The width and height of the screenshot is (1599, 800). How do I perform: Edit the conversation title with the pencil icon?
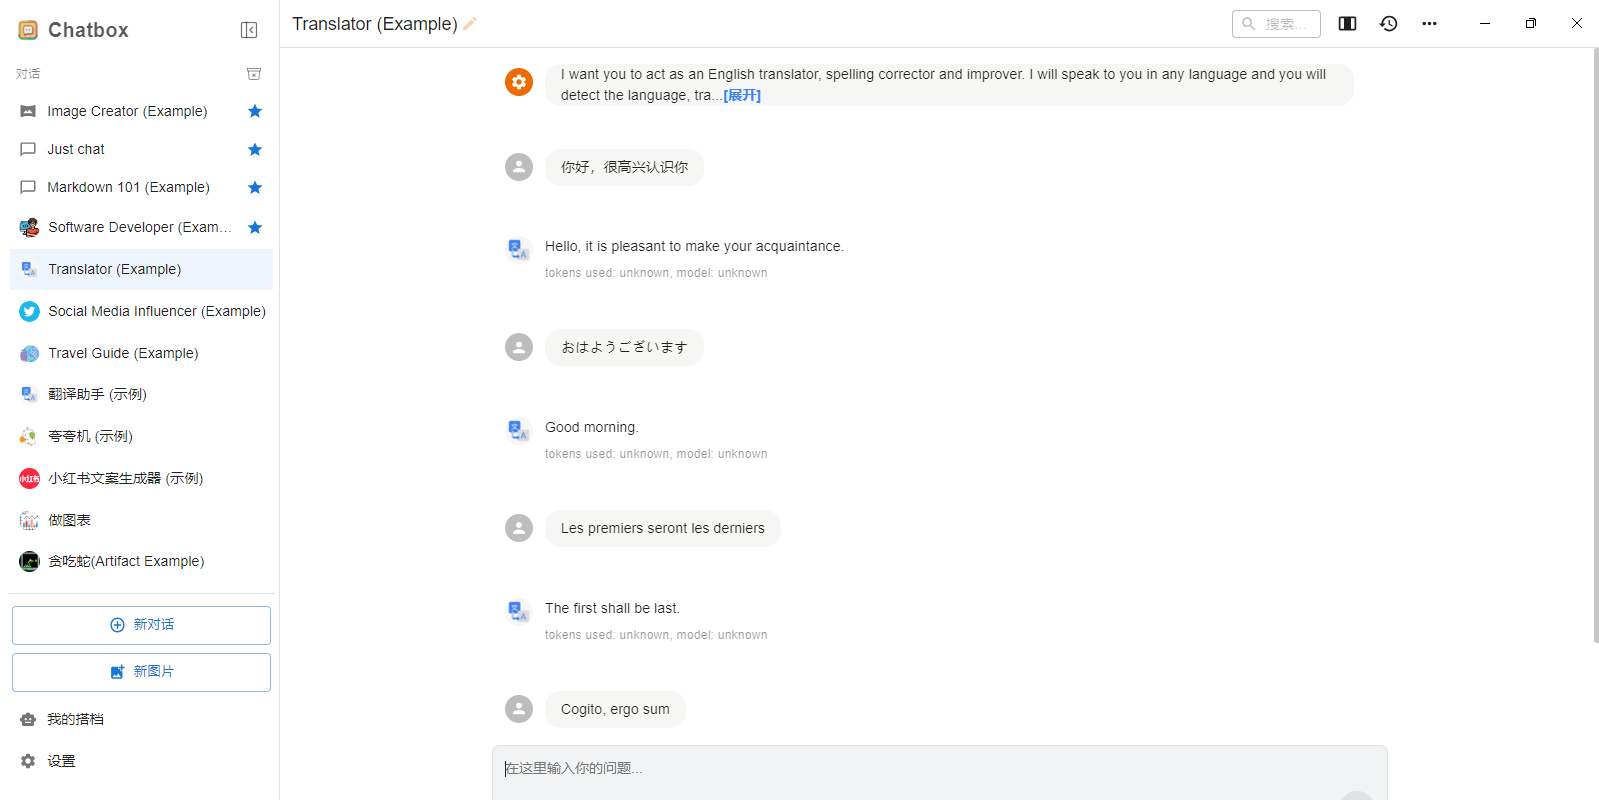tap(470, 23)
